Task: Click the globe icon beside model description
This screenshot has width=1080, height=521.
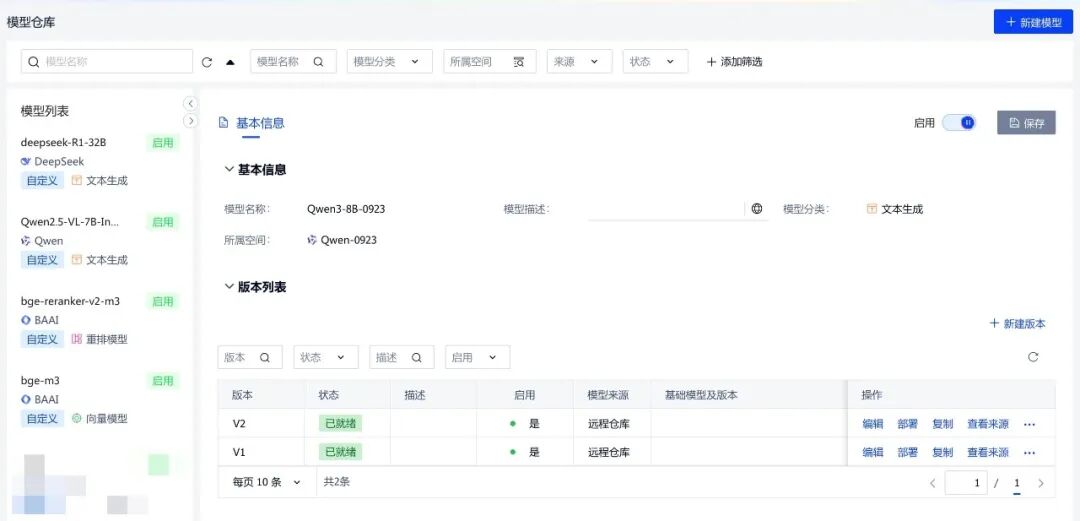Action: point(757,209)
